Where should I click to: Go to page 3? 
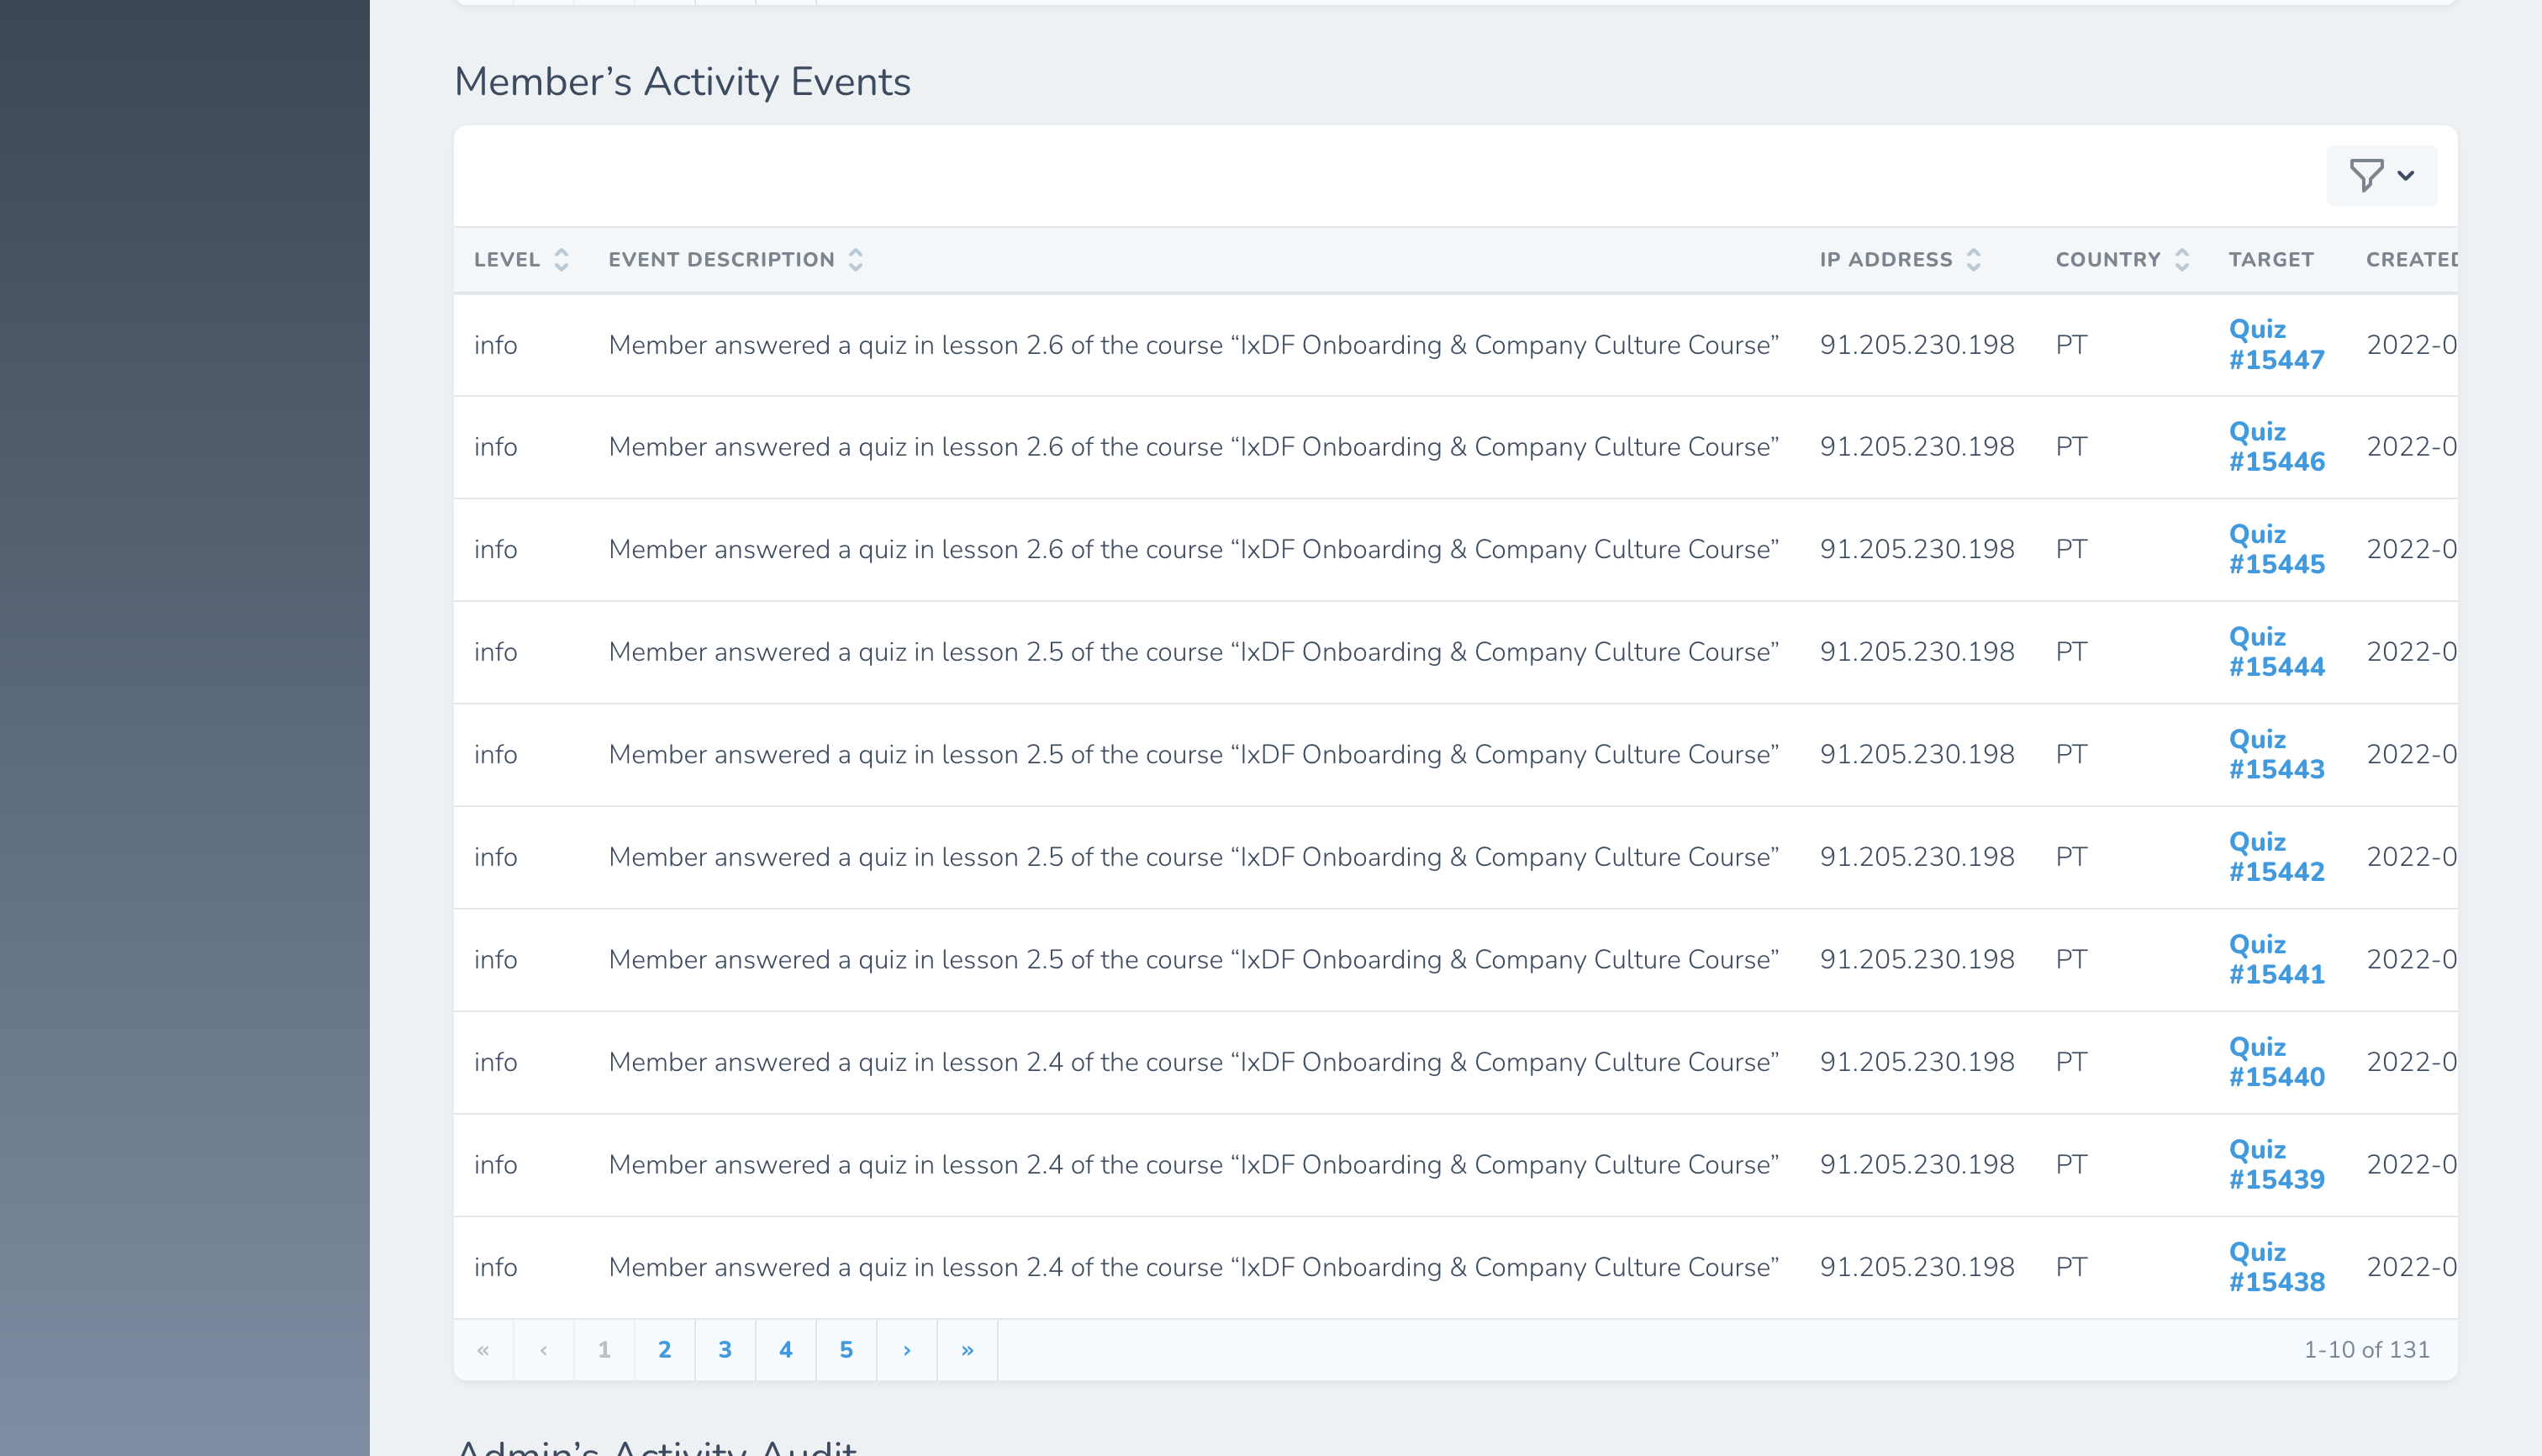(725, 1350)
